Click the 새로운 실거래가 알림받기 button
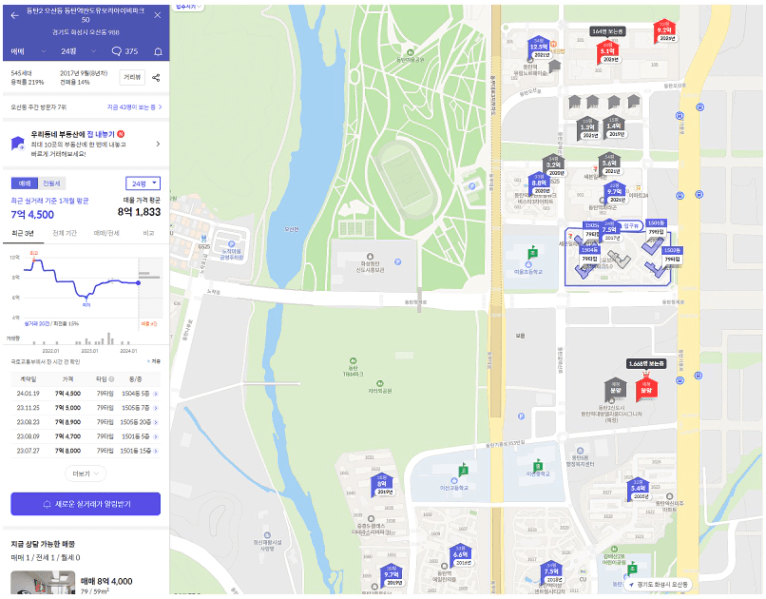 coord(85,504)
